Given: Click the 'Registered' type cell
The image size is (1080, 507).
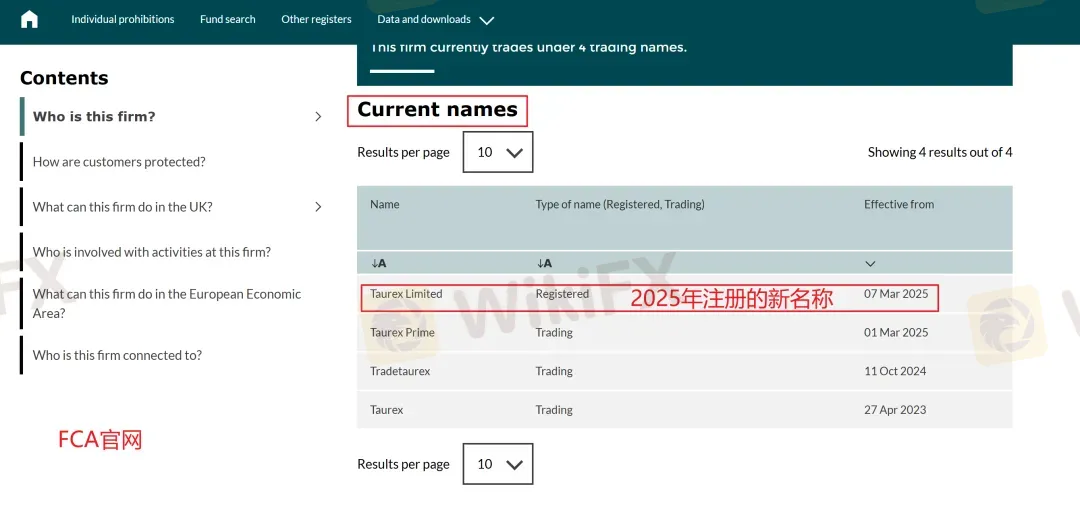Looking at the screenshot, I should (x=562, y=293).
